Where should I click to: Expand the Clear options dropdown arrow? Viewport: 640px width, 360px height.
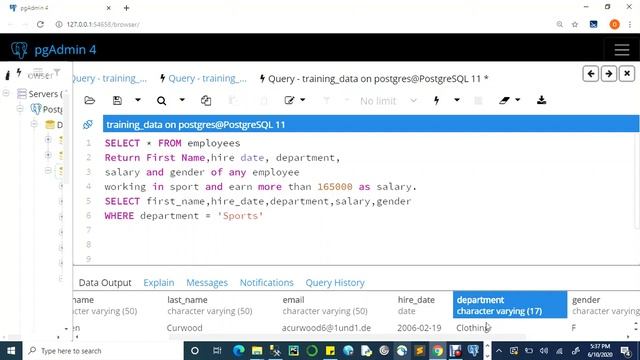(518, 100)
